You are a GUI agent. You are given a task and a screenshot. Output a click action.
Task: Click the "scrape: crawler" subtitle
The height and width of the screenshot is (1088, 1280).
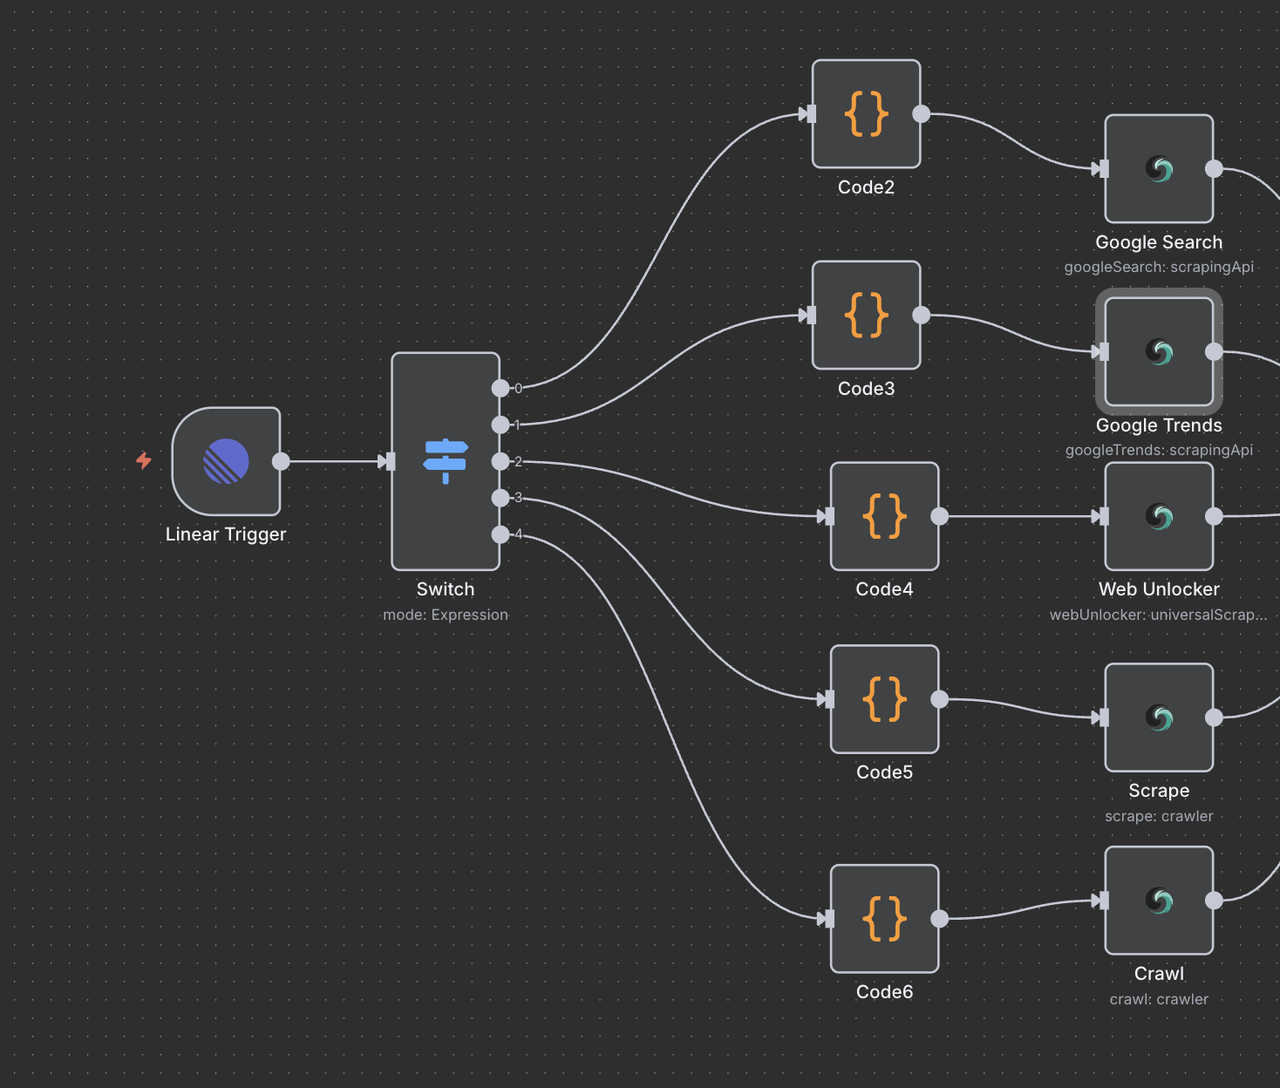(1159, 816)
